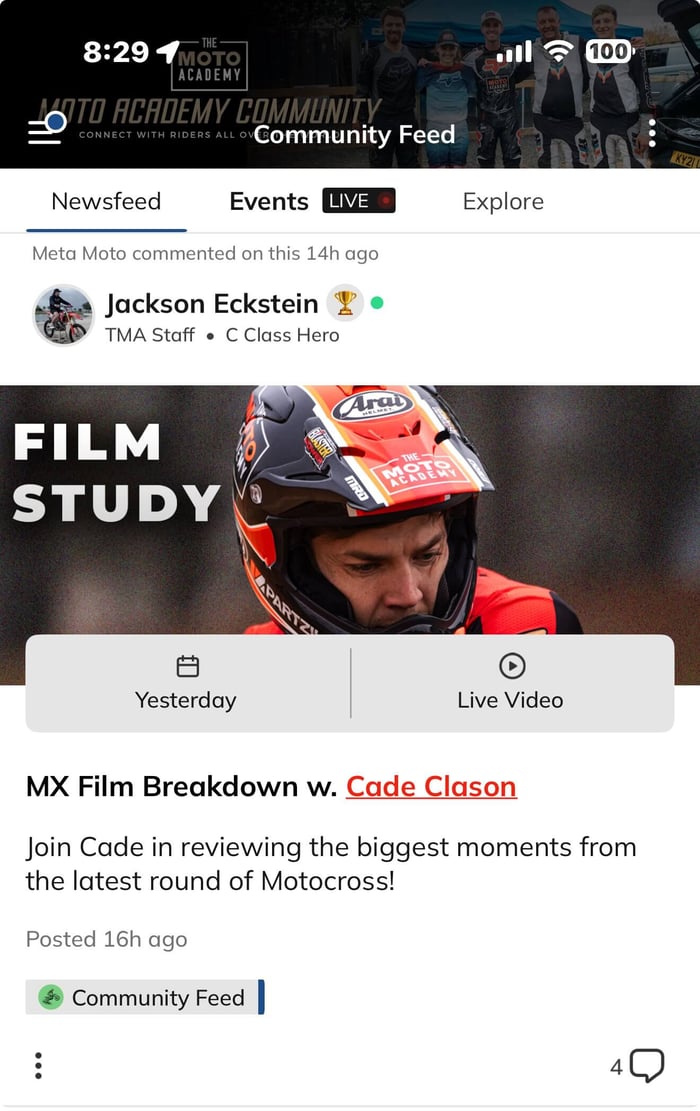Screen dimensions: 700x1111
Task: Open the Explore tab
Action: pos(503,202)
